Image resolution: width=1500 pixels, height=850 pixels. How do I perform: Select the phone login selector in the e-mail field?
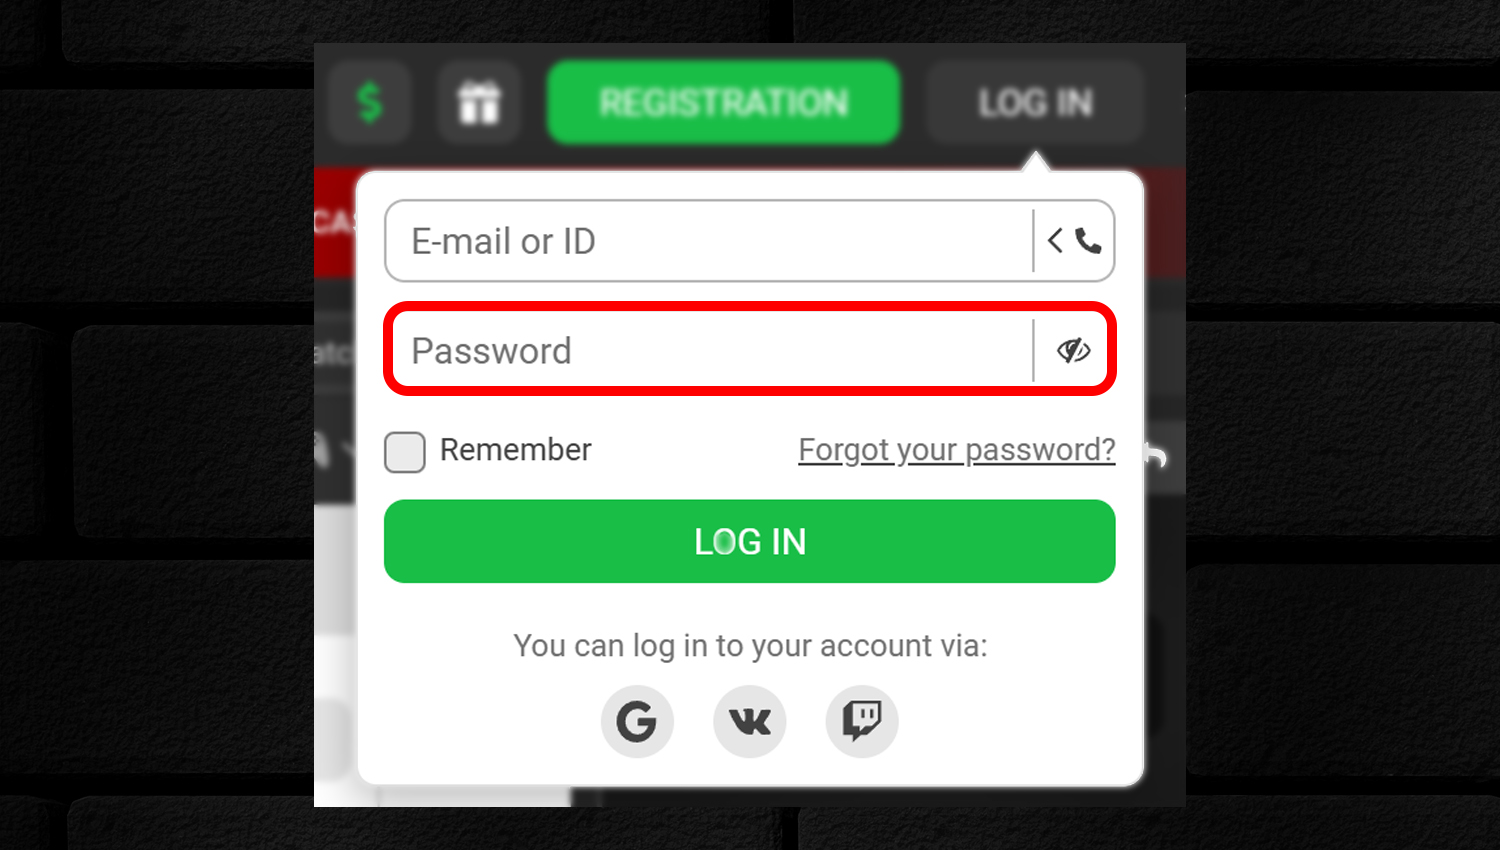1074,241
